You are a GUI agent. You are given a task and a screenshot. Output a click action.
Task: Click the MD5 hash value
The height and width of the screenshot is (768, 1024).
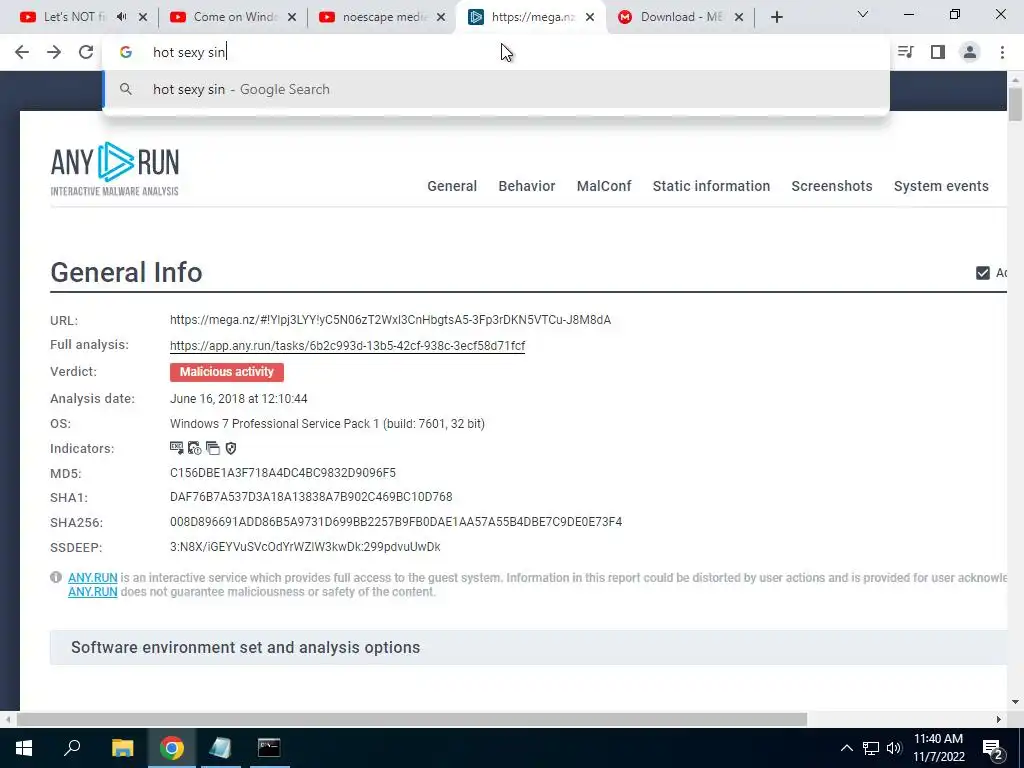[283, 473]
